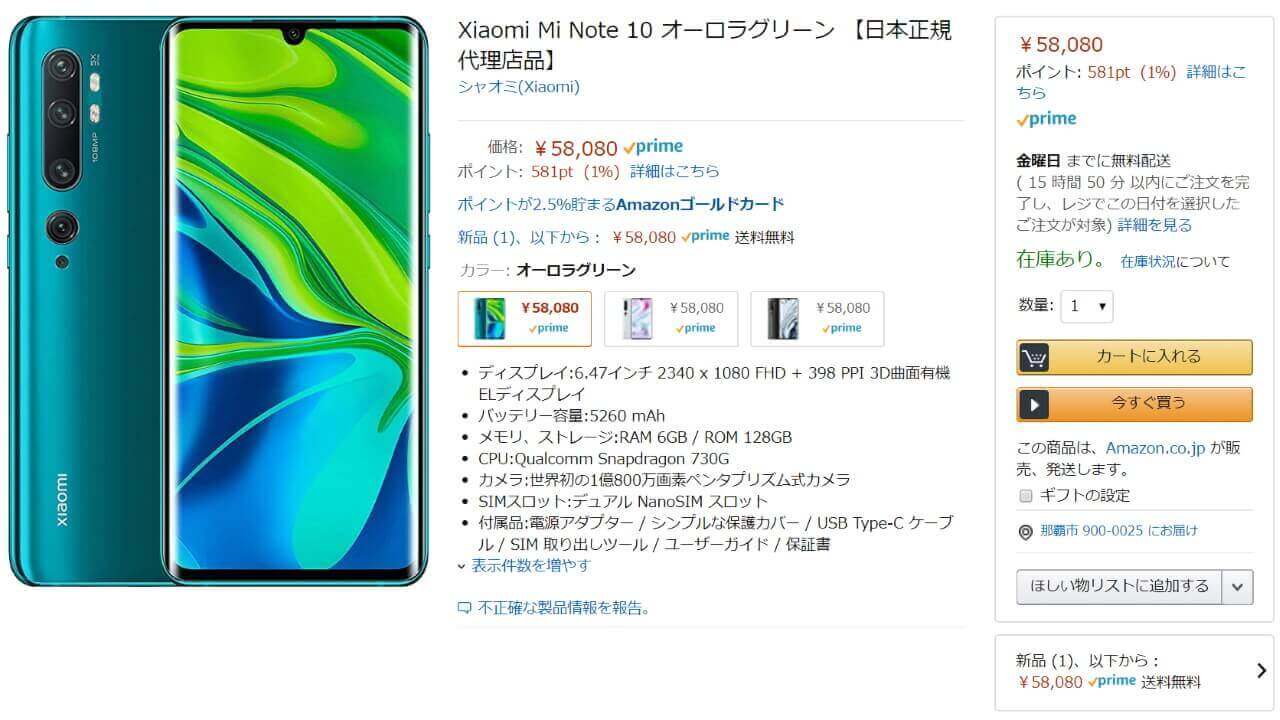Image resolution: width=1280 pixels, height=720 pixels.
Task: Click the location pin icon beside 那覇市 900-0025
Action: tap(1025, 532)
